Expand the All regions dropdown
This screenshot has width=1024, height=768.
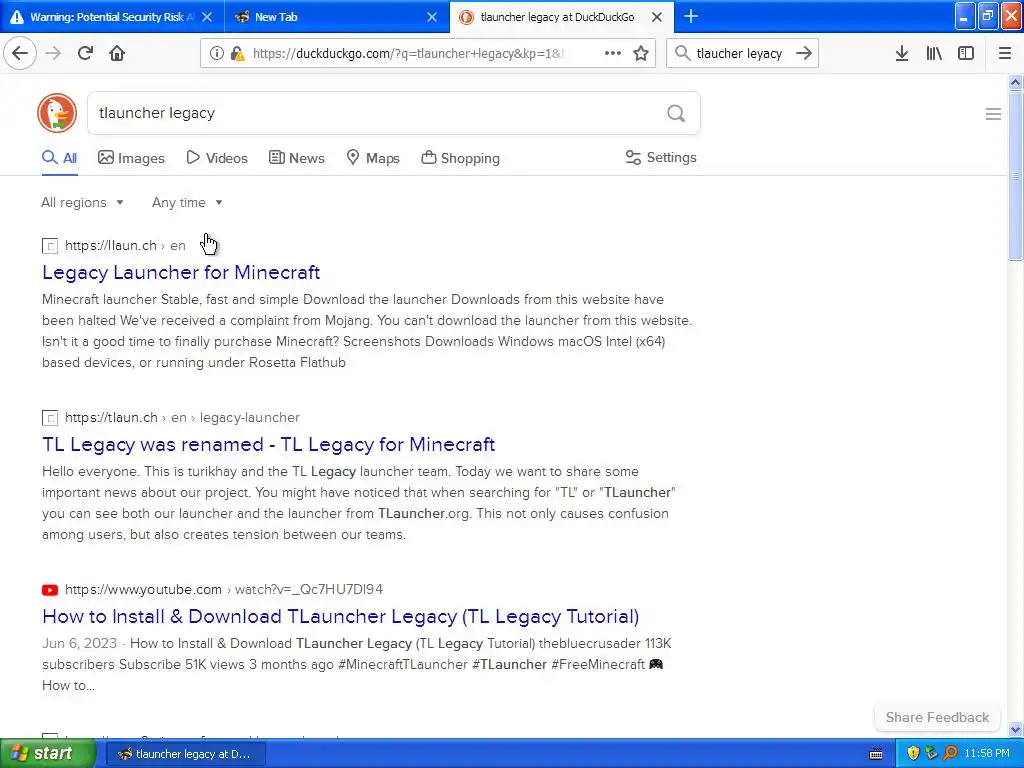pos(82,202)
